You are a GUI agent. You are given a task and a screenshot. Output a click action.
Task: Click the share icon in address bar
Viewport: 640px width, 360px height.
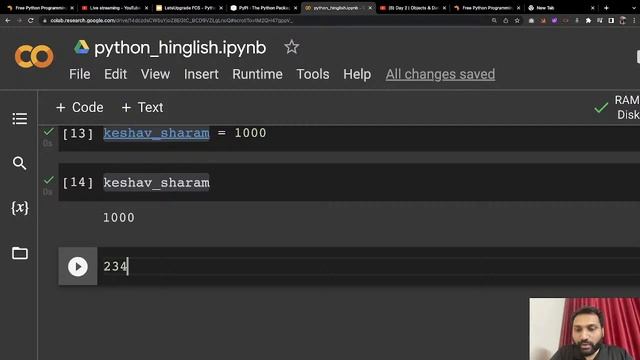point(506,20)
